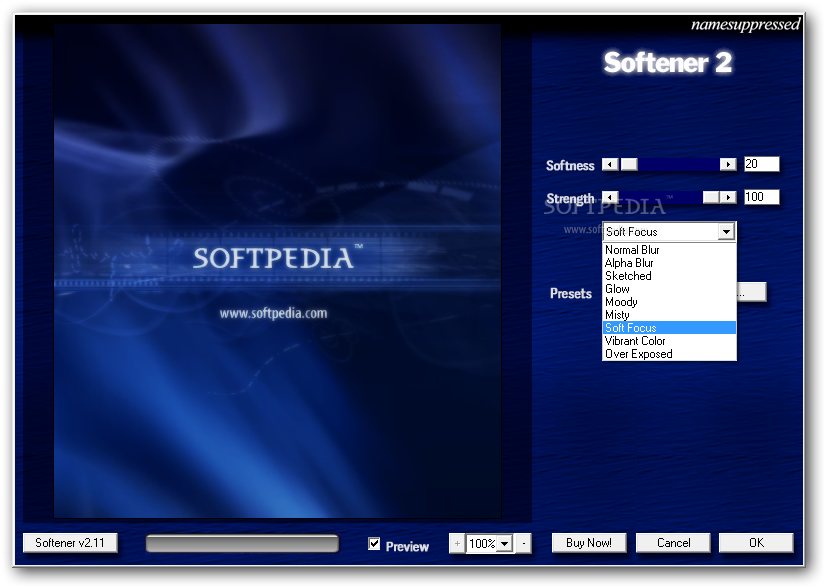This screenshot has height=588, width=826.
Task: Open the Soft Focus mode dropdown arrow
Action: click(x=726, y=232)
